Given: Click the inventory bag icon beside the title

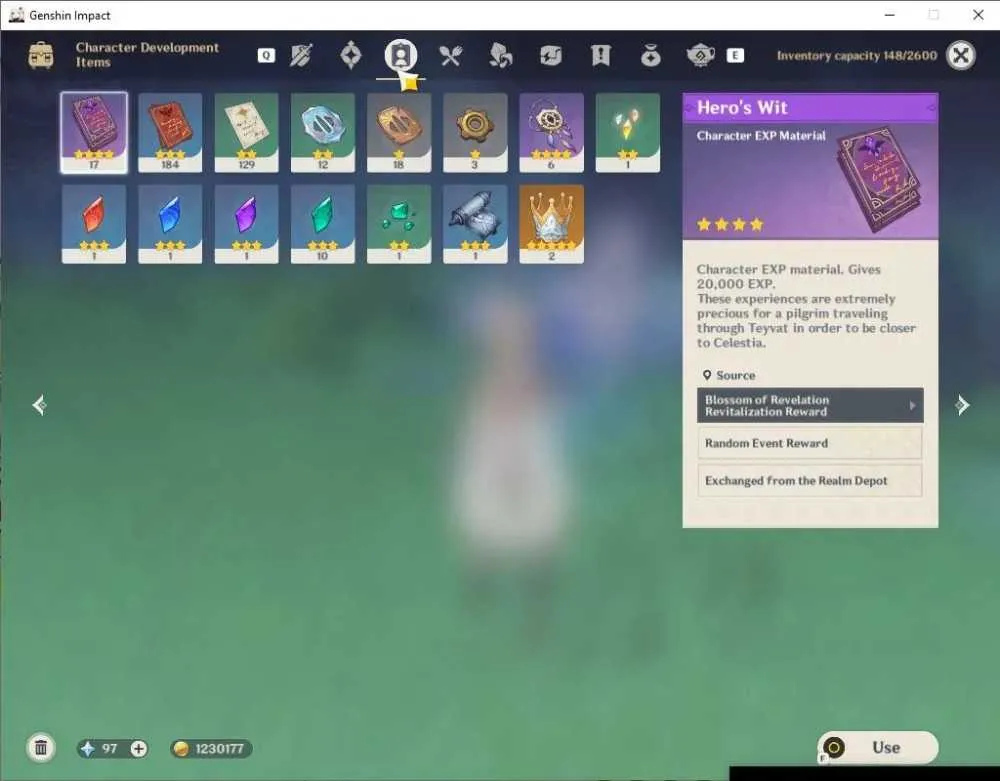Looking at the screenshot, I should (x=41, y=55).
